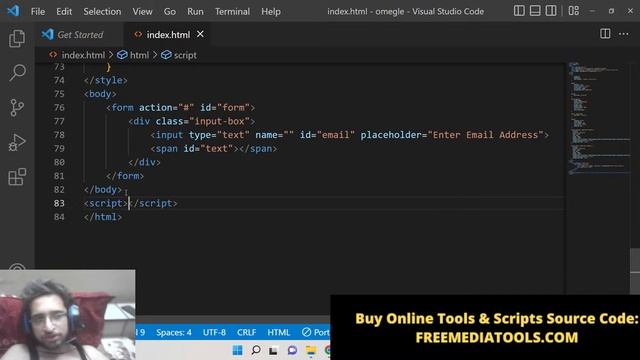
Task: Click the </form> closing tag
Action: [x=125, y=176]
